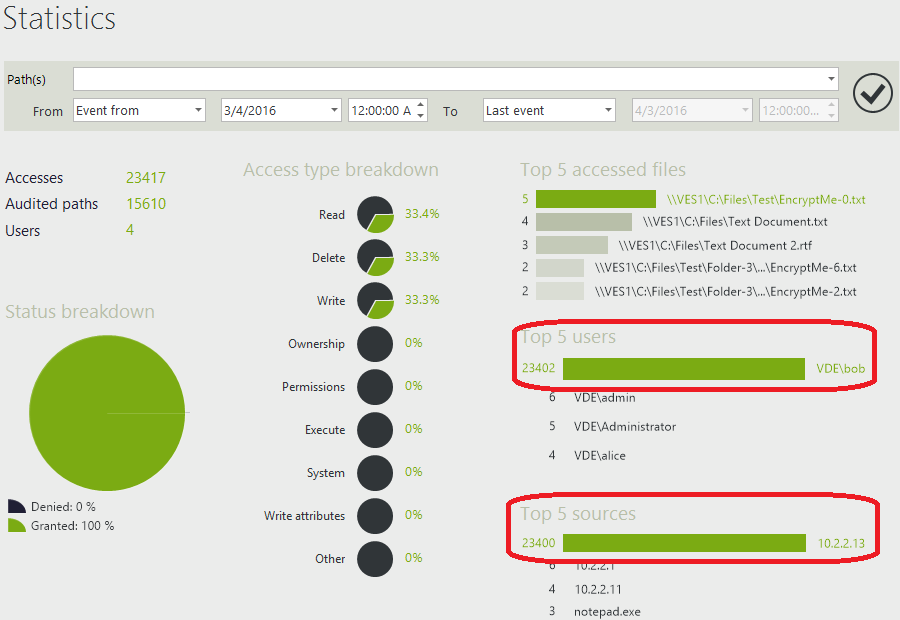Click the Folder-3 EncryptMe-6.txt path
The height and width of the screenshot is (620, 900).
pos(726,268)
